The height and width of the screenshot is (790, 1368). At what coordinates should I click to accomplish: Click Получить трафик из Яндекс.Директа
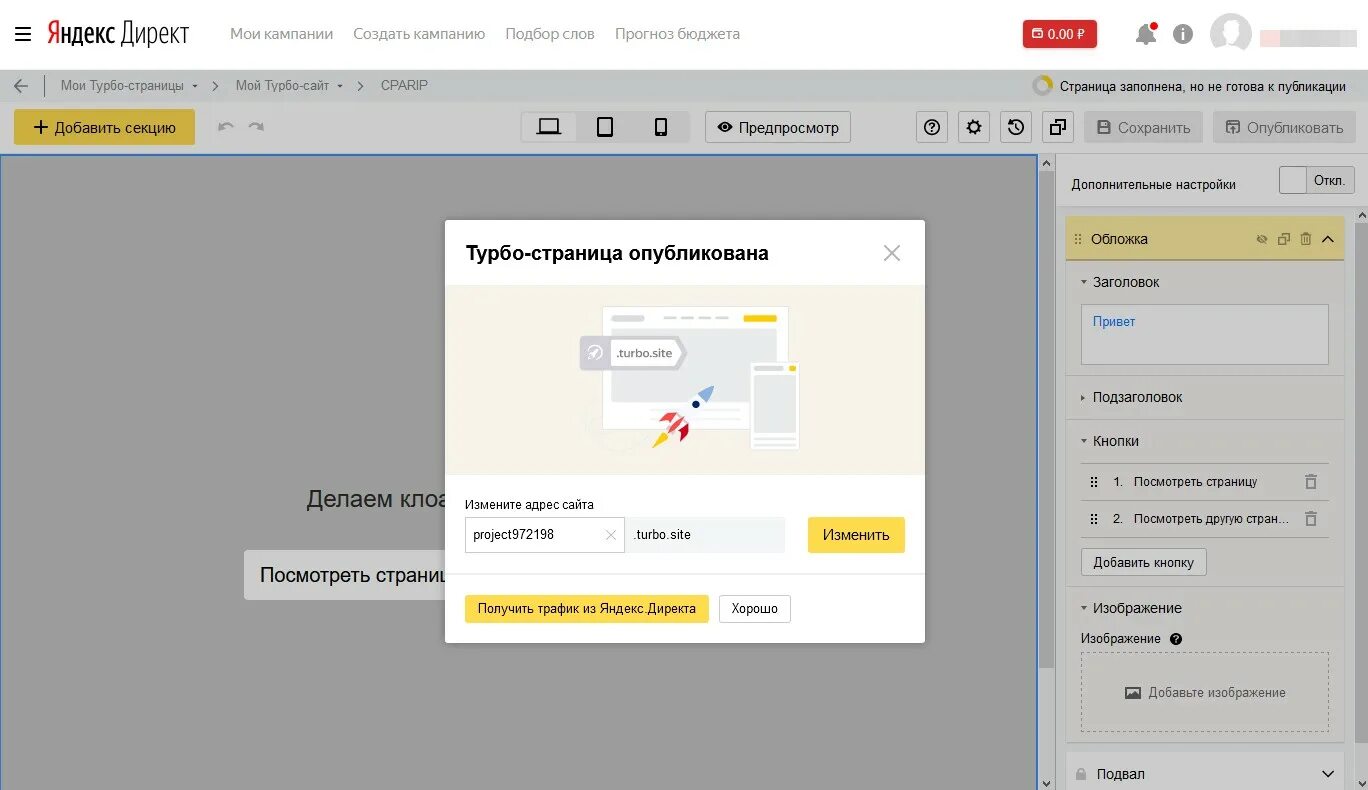587,609
